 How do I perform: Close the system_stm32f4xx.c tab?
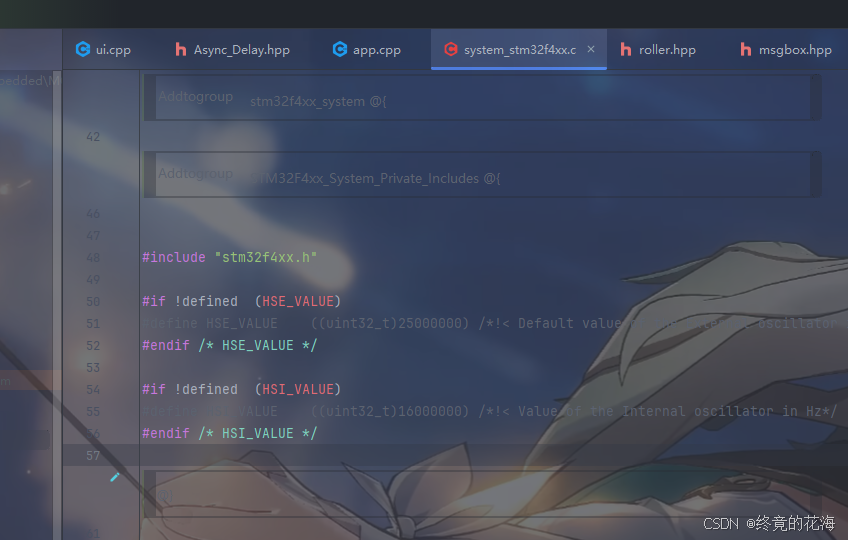[591, 49]
